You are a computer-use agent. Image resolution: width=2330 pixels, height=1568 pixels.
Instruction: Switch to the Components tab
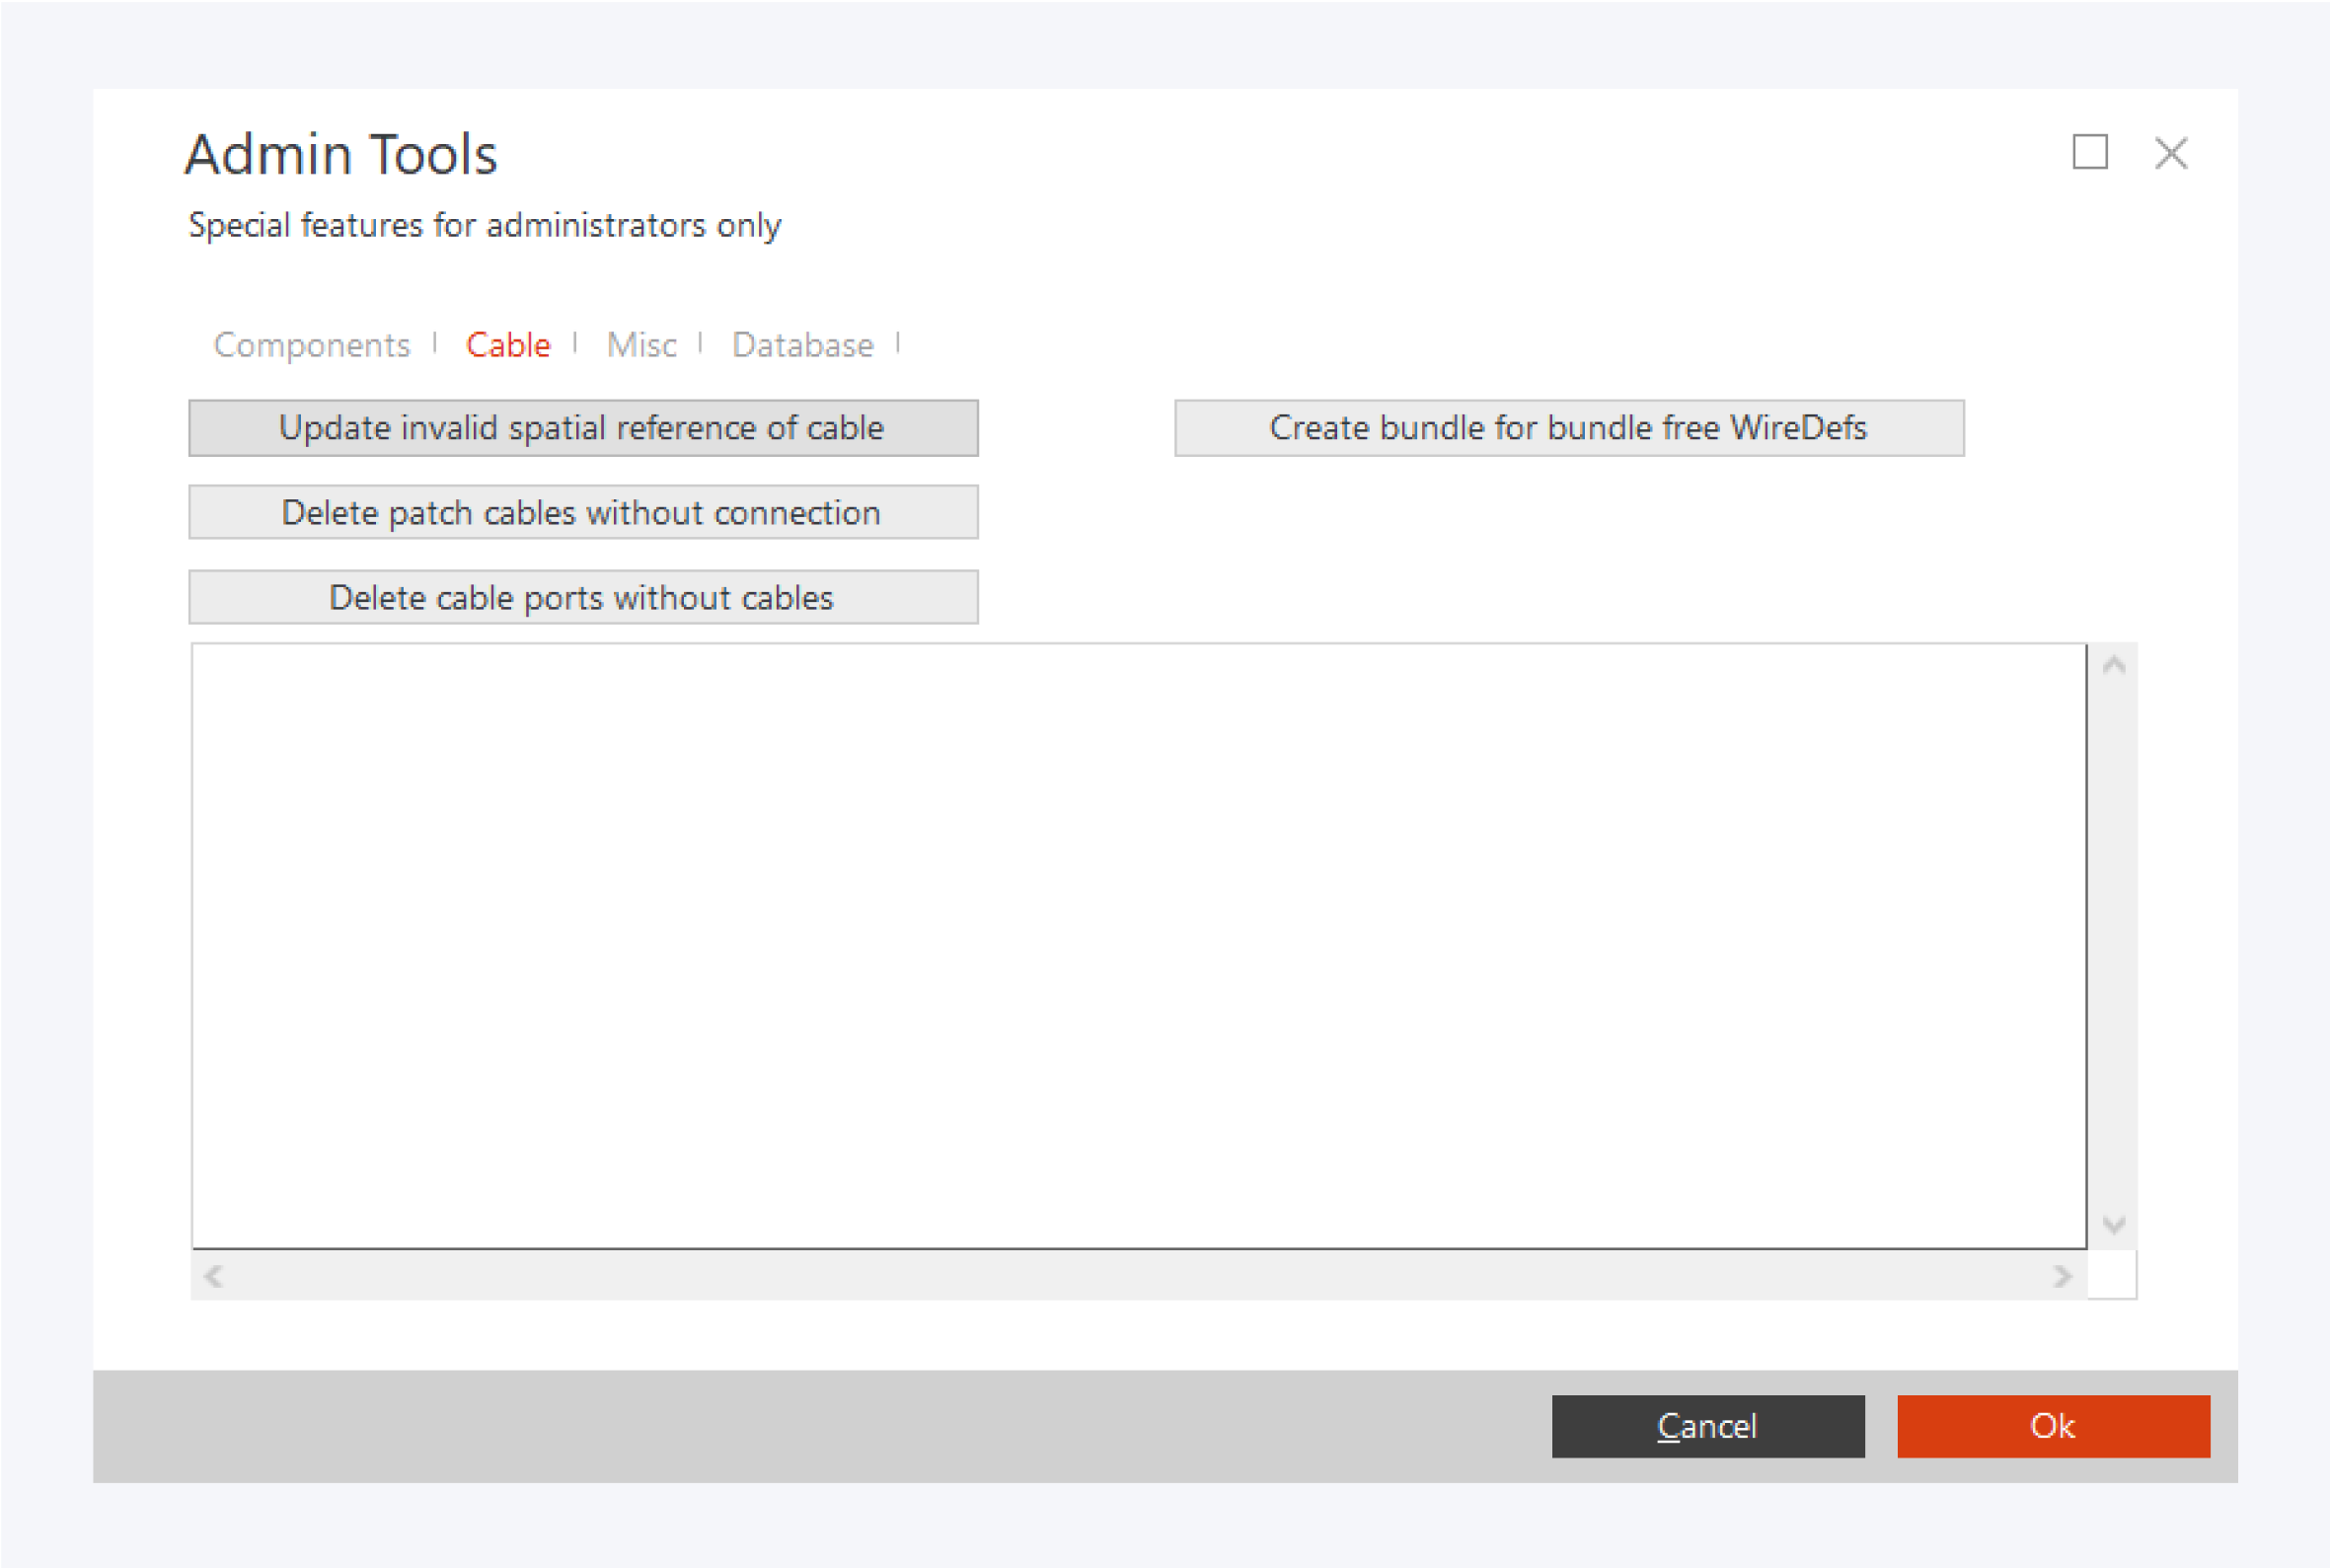311,345
